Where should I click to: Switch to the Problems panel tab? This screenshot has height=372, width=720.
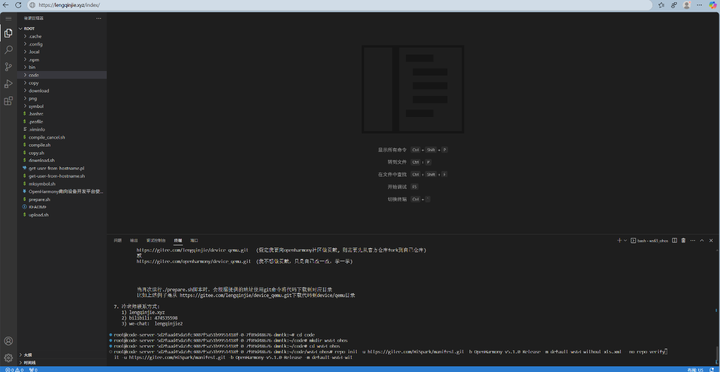118,240
